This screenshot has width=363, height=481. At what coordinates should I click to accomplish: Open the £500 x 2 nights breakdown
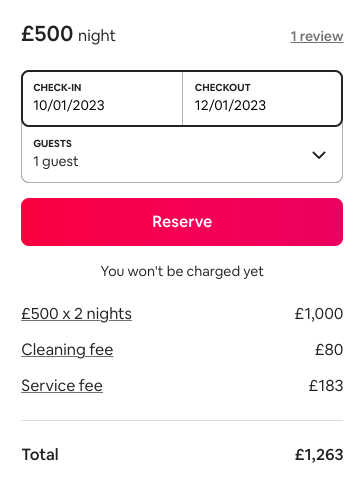77,314
